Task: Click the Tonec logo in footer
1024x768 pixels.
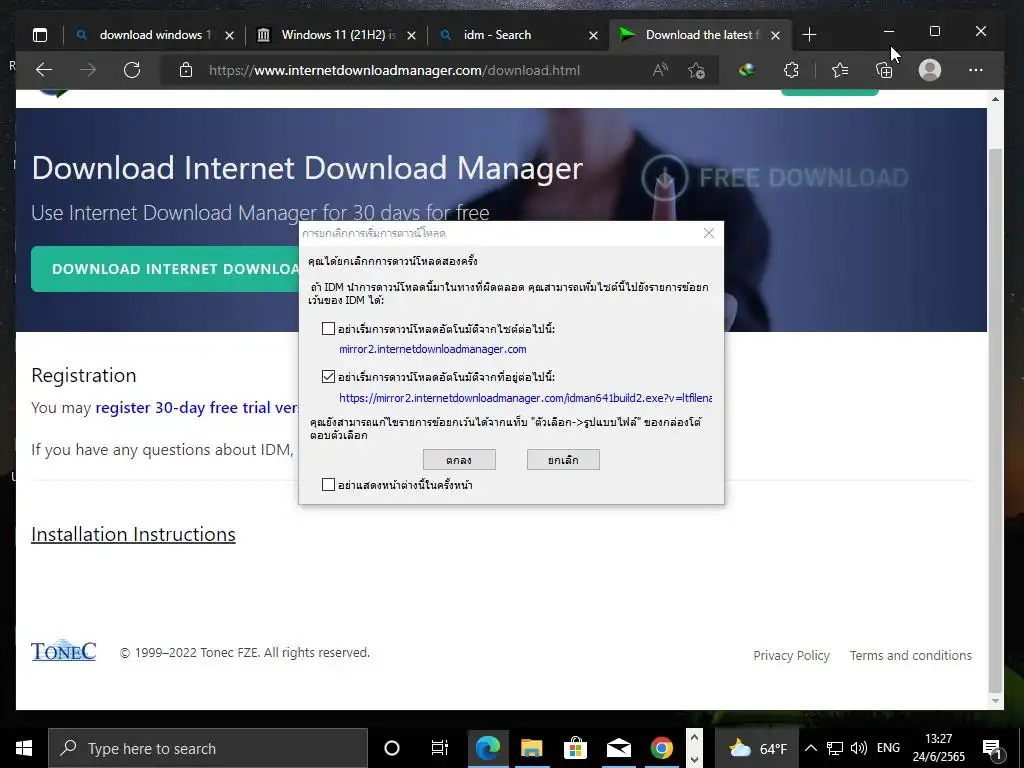Action: [x=63, y=650]
